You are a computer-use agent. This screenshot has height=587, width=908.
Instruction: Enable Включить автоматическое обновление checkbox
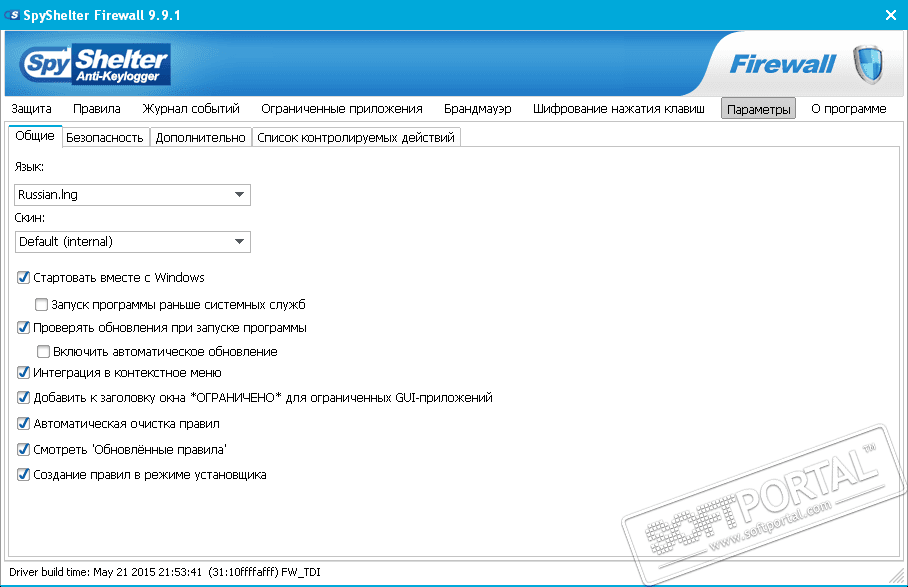click(x=43, y=351)
